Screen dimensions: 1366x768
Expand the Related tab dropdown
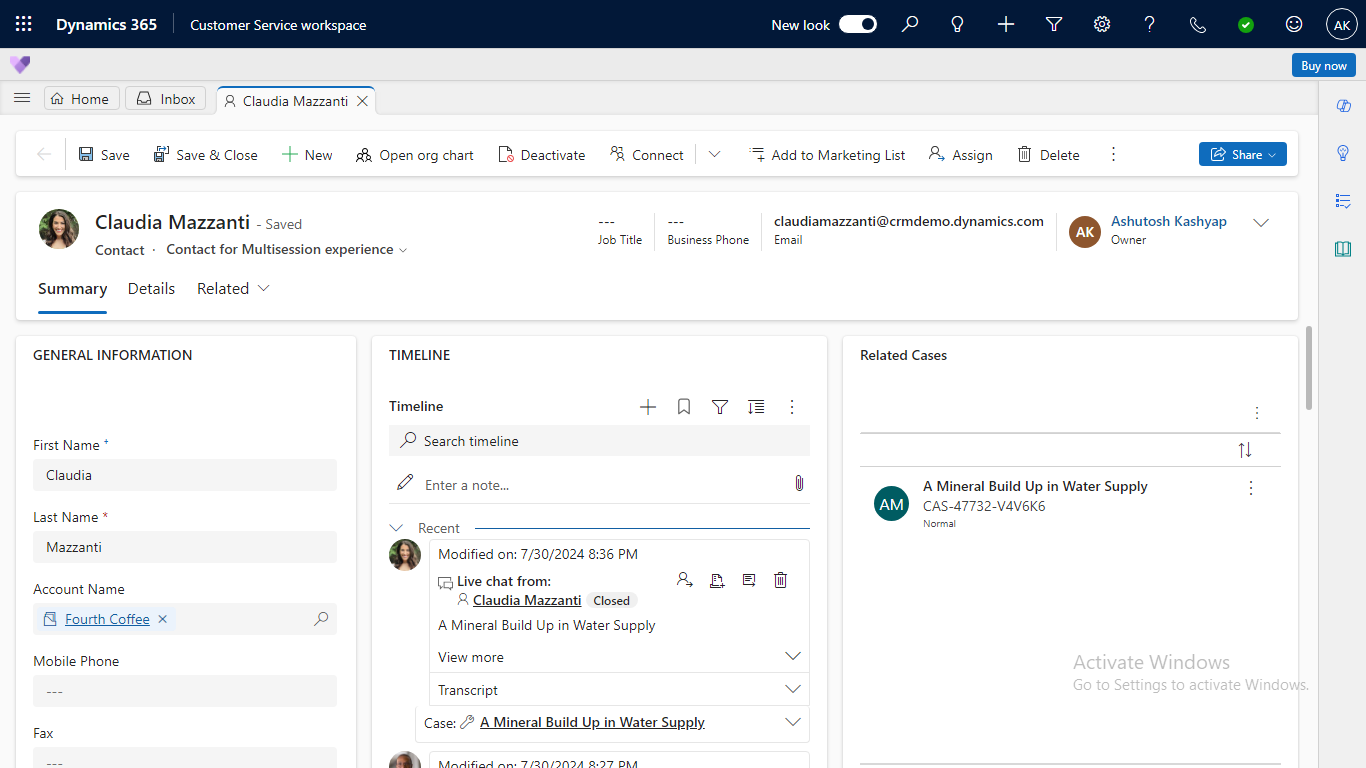[233, 288]
